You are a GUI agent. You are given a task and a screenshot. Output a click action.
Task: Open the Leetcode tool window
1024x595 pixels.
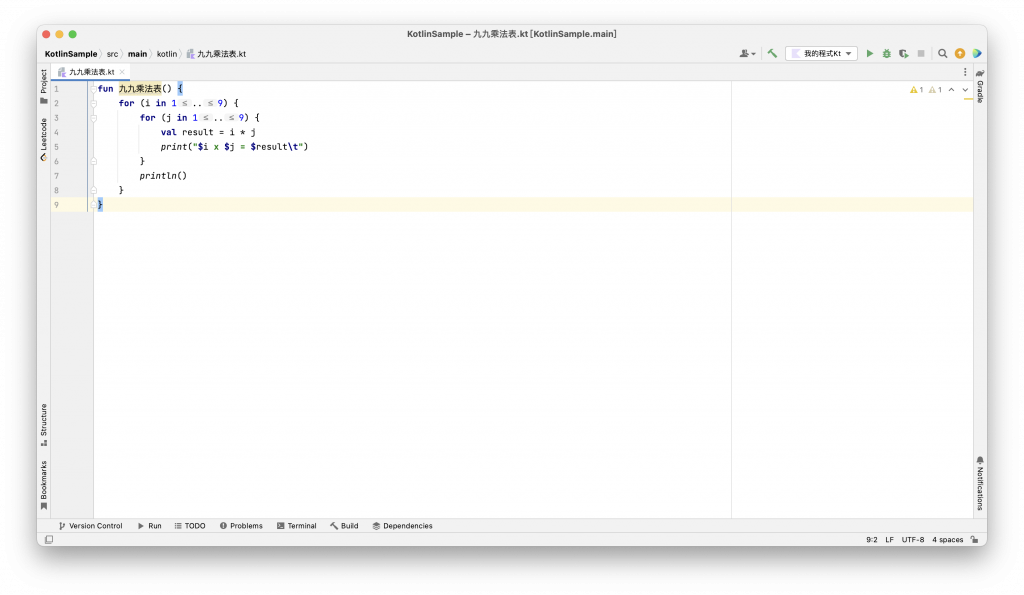point(44,139)
